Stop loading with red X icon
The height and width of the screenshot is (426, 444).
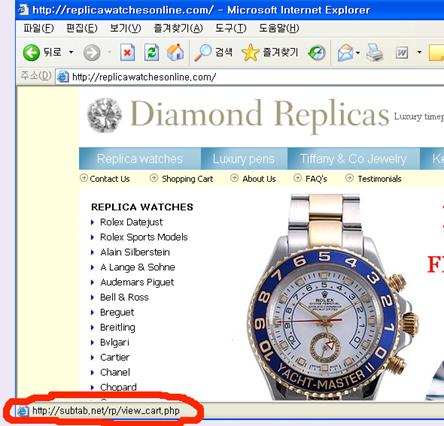pos(127,53)
